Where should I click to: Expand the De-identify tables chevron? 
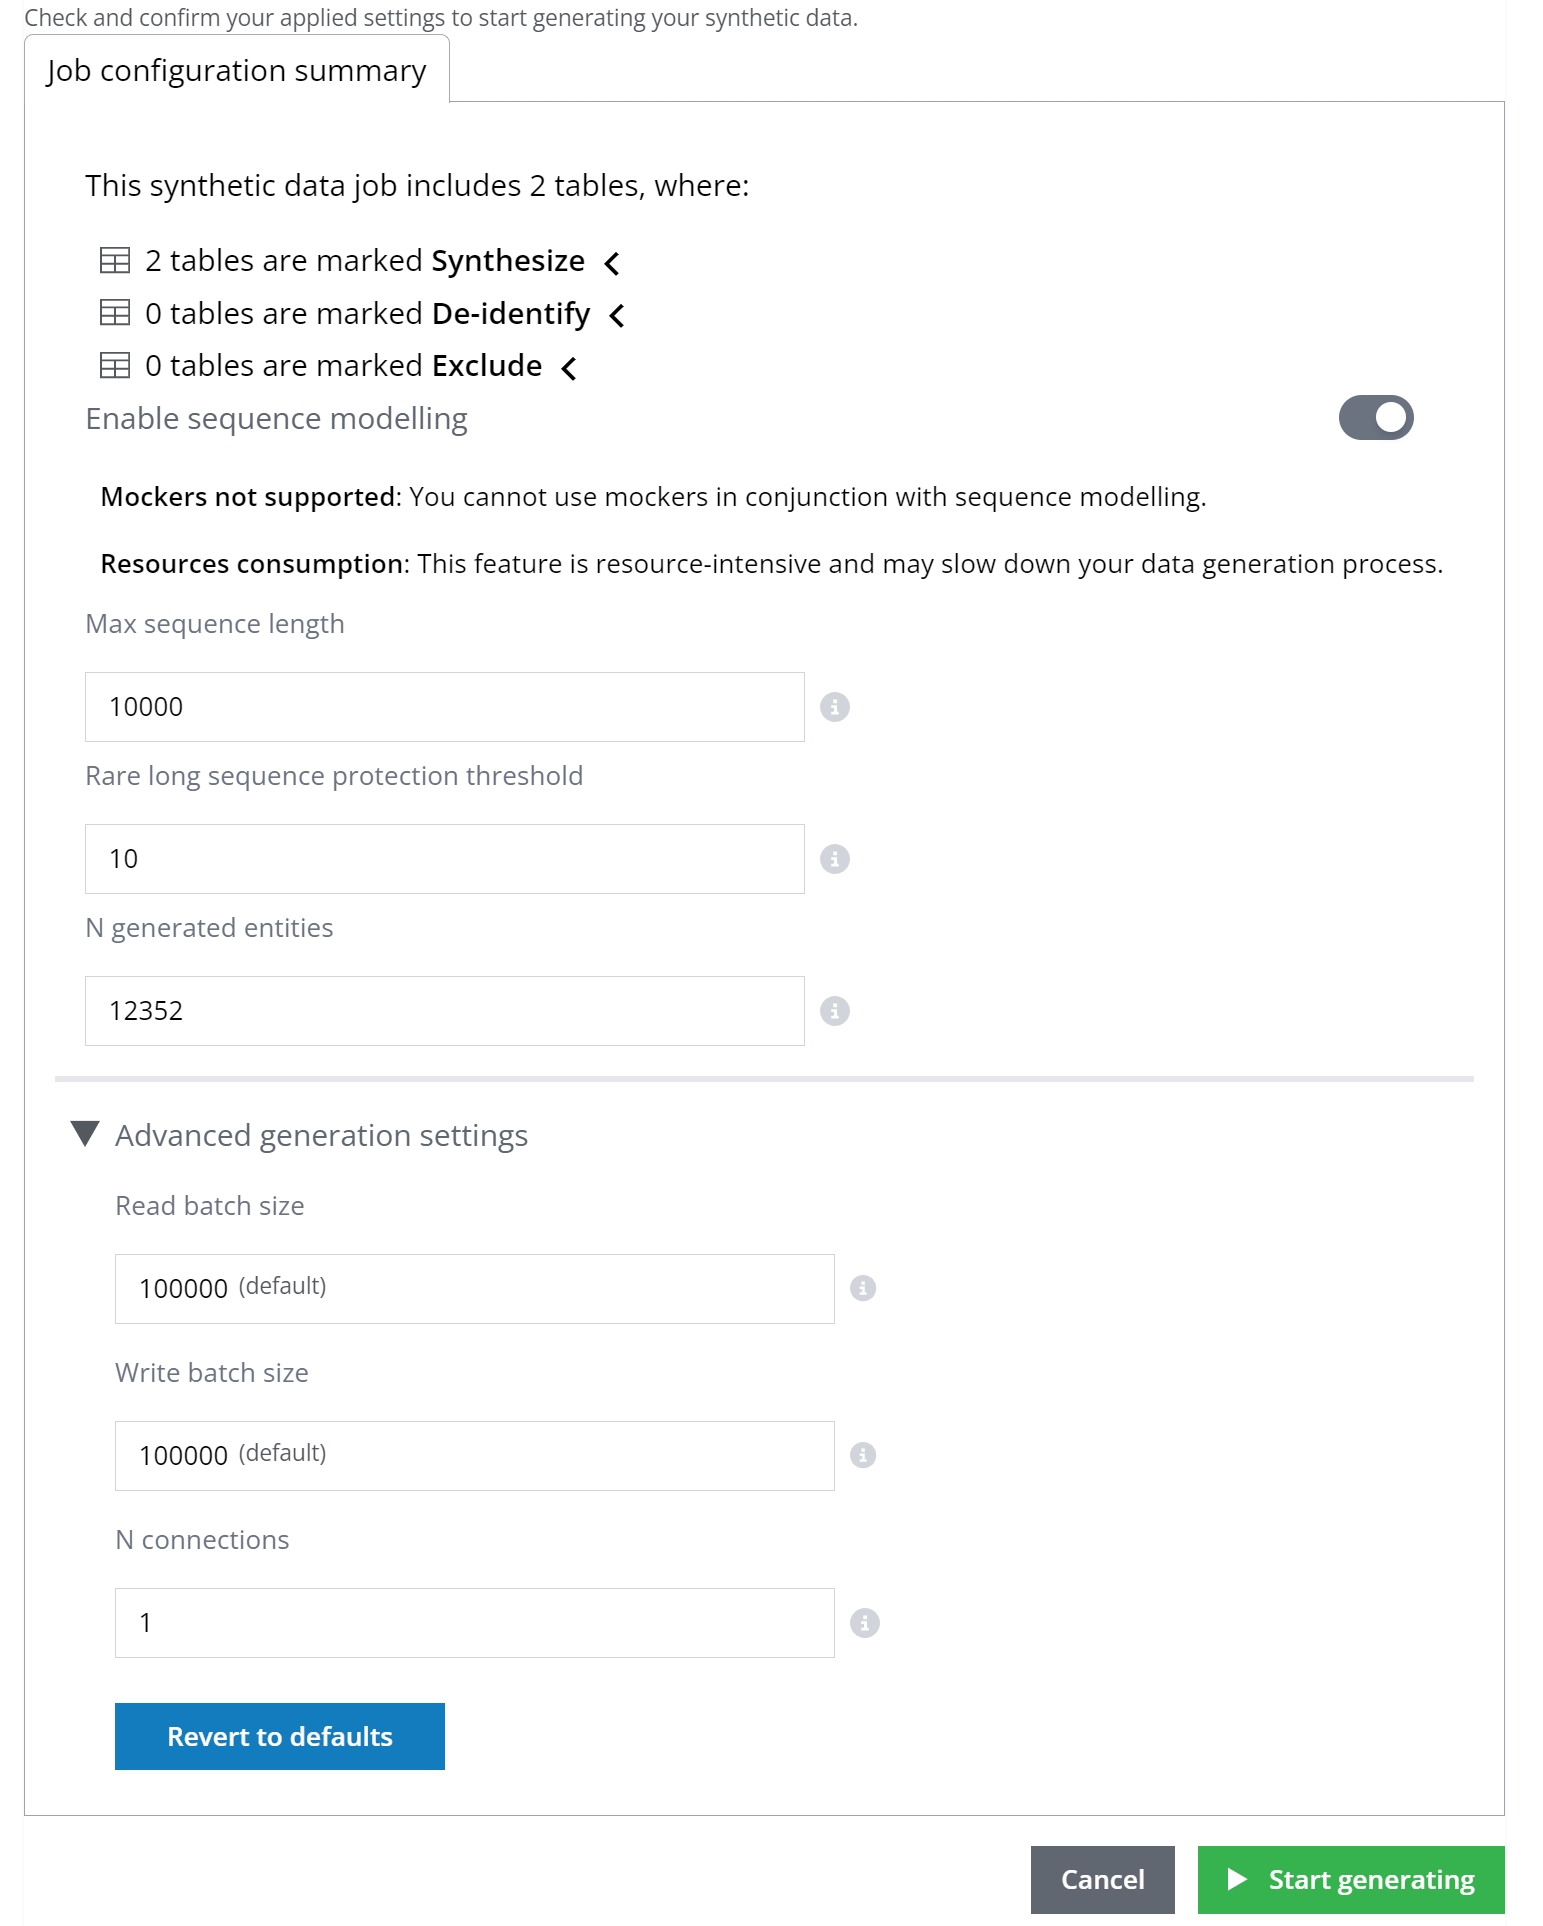pyautogui.click(x=617, y=315)
